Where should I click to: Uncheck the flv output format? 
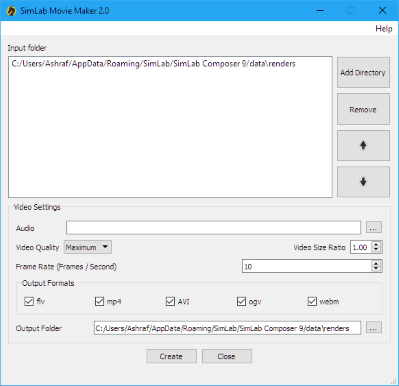29,302
